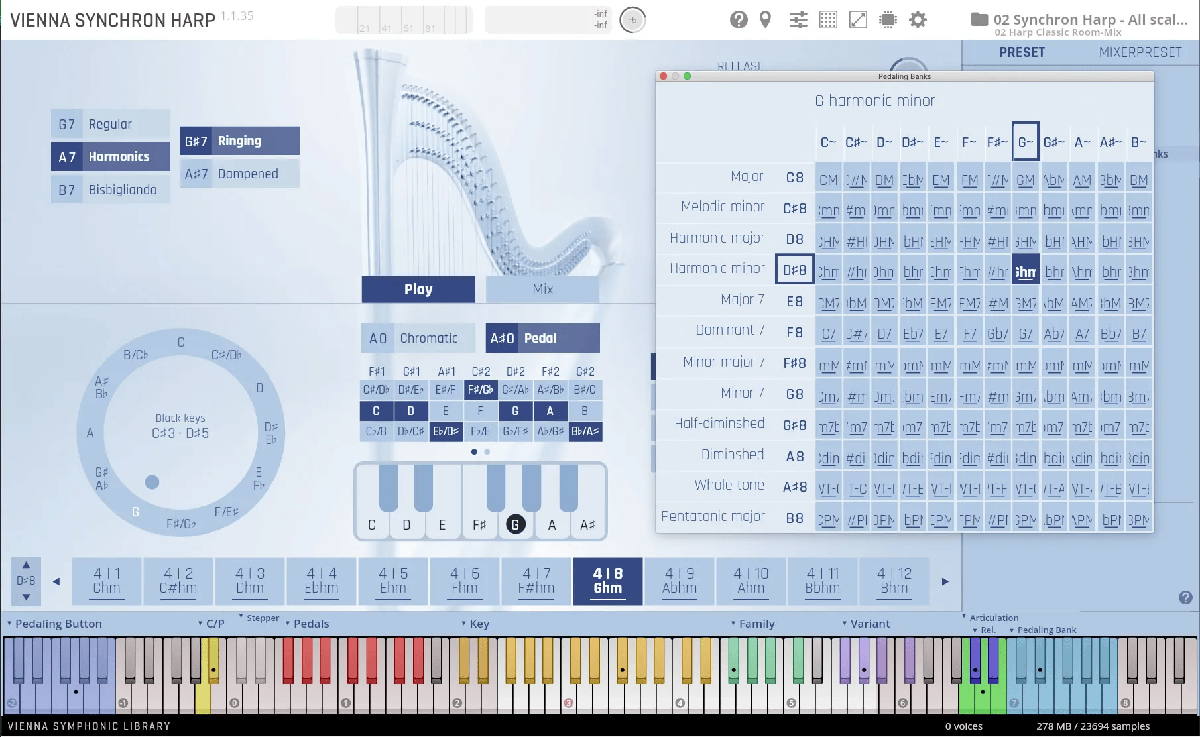Screen dimensions: 1200x737
Task: Adjust the master volume knob
Action: click(633, 19)
